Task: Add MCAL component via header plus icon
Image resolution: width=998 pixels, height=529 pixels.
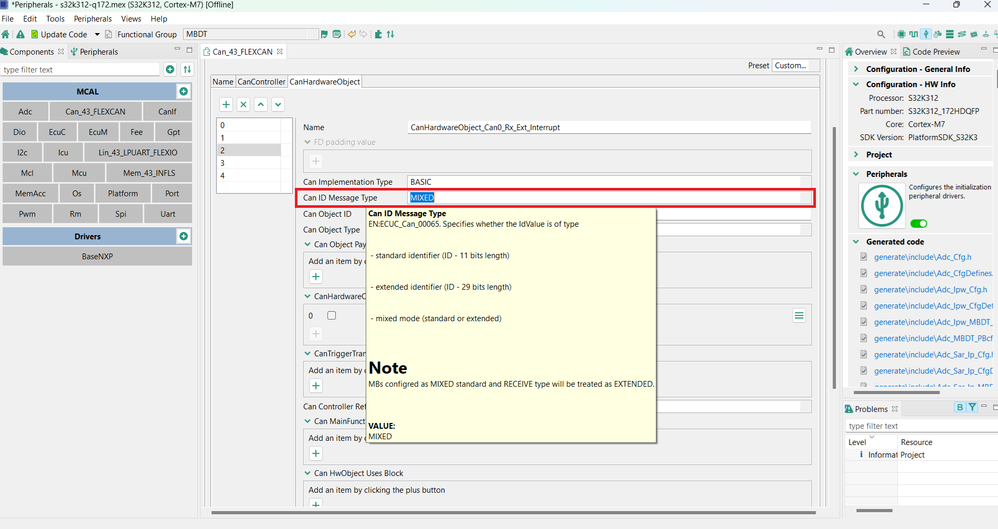Action: (x=183, y=92)
